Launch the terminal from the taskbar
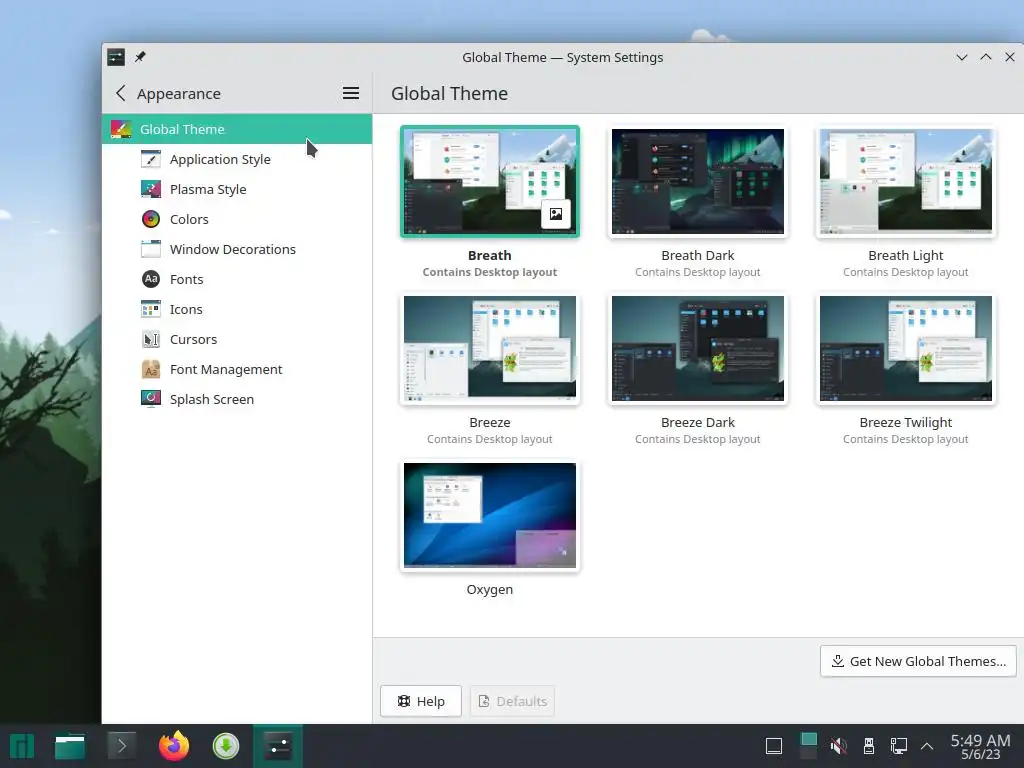1024x768 pixels. click(121, 746)
